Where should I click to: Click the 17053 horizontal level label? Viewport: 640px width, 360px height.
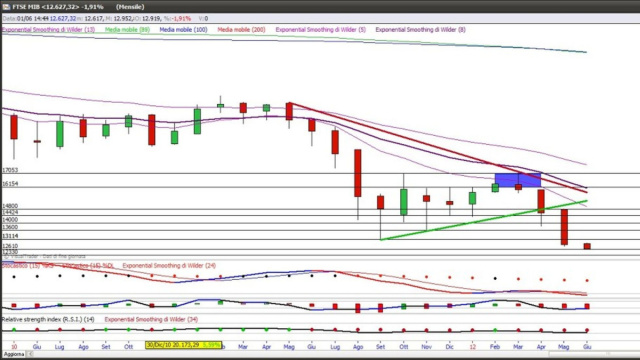coord(10,170)
